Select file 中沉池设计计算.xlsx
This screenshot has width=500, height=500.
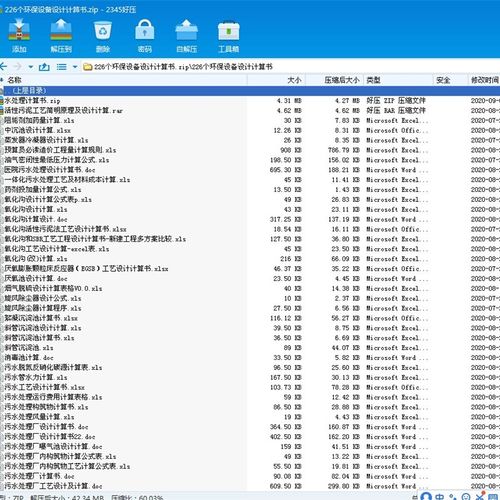[x=37, y=130]
